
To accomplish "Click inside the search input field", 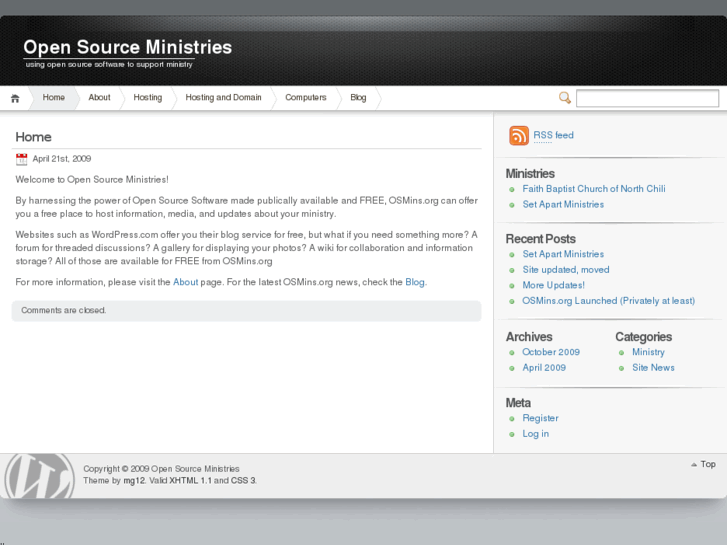I will pyautogui.click(x=647, y=98).
